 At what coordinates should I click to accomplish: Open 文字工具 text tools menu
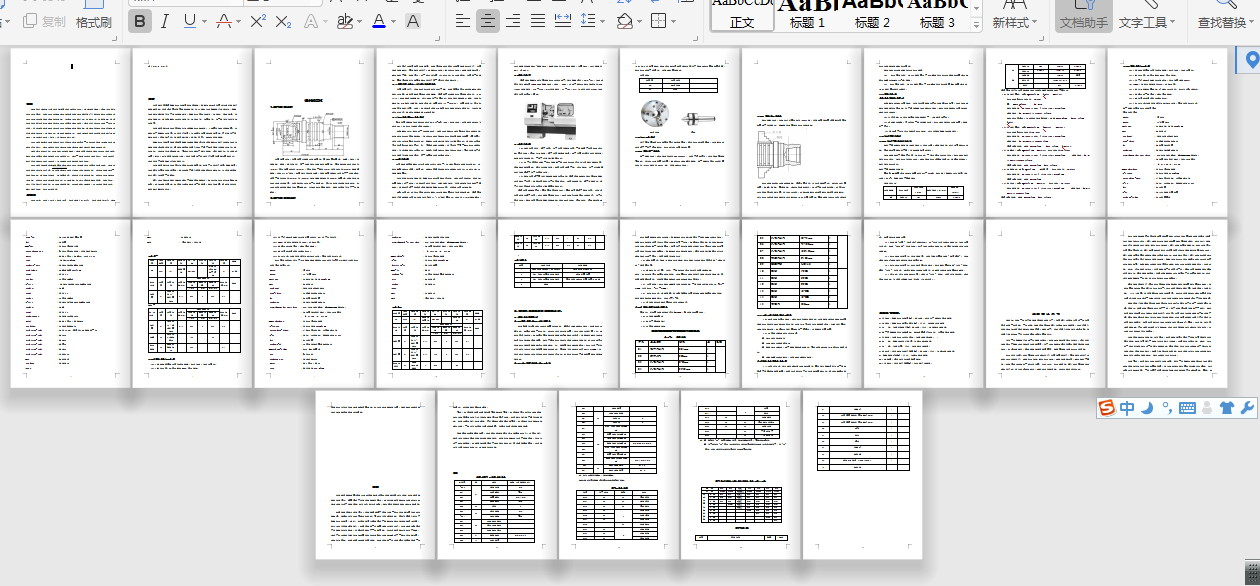(1147, 16)
